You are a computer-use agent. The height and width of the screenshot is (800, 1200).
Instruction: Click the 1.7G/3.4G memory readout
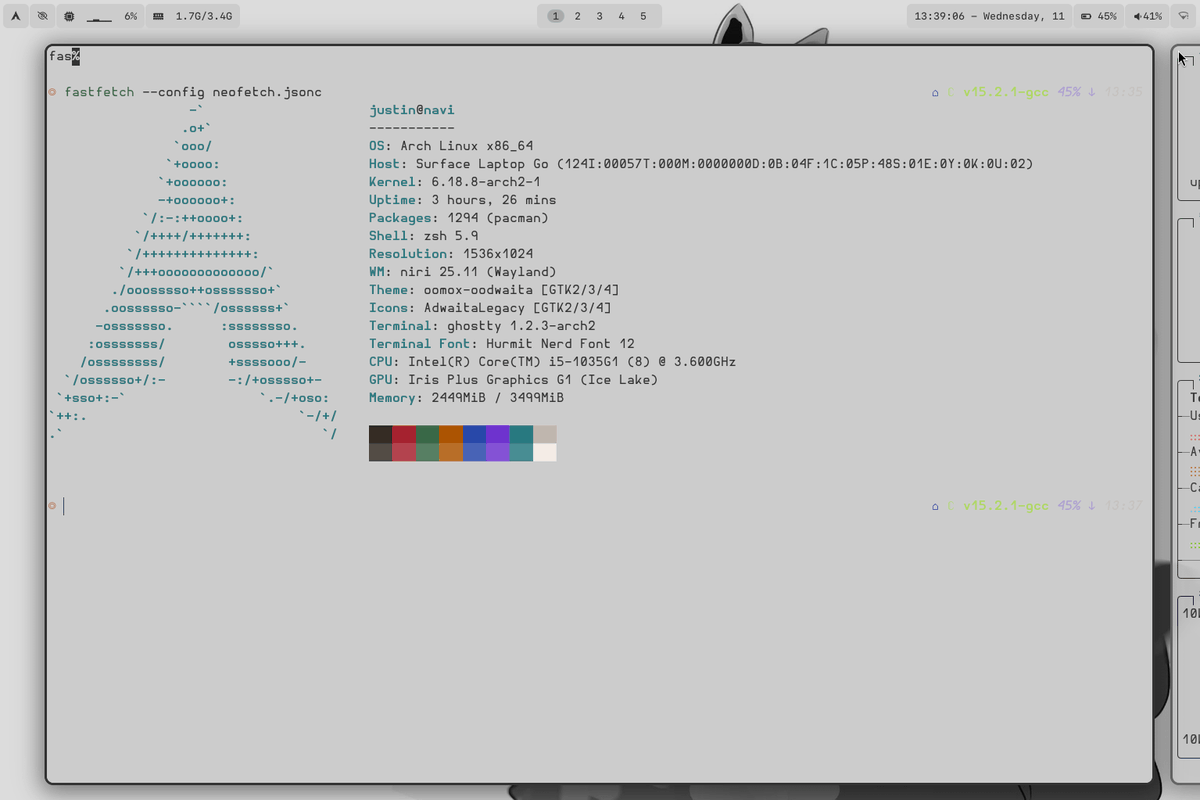[203, 17]
